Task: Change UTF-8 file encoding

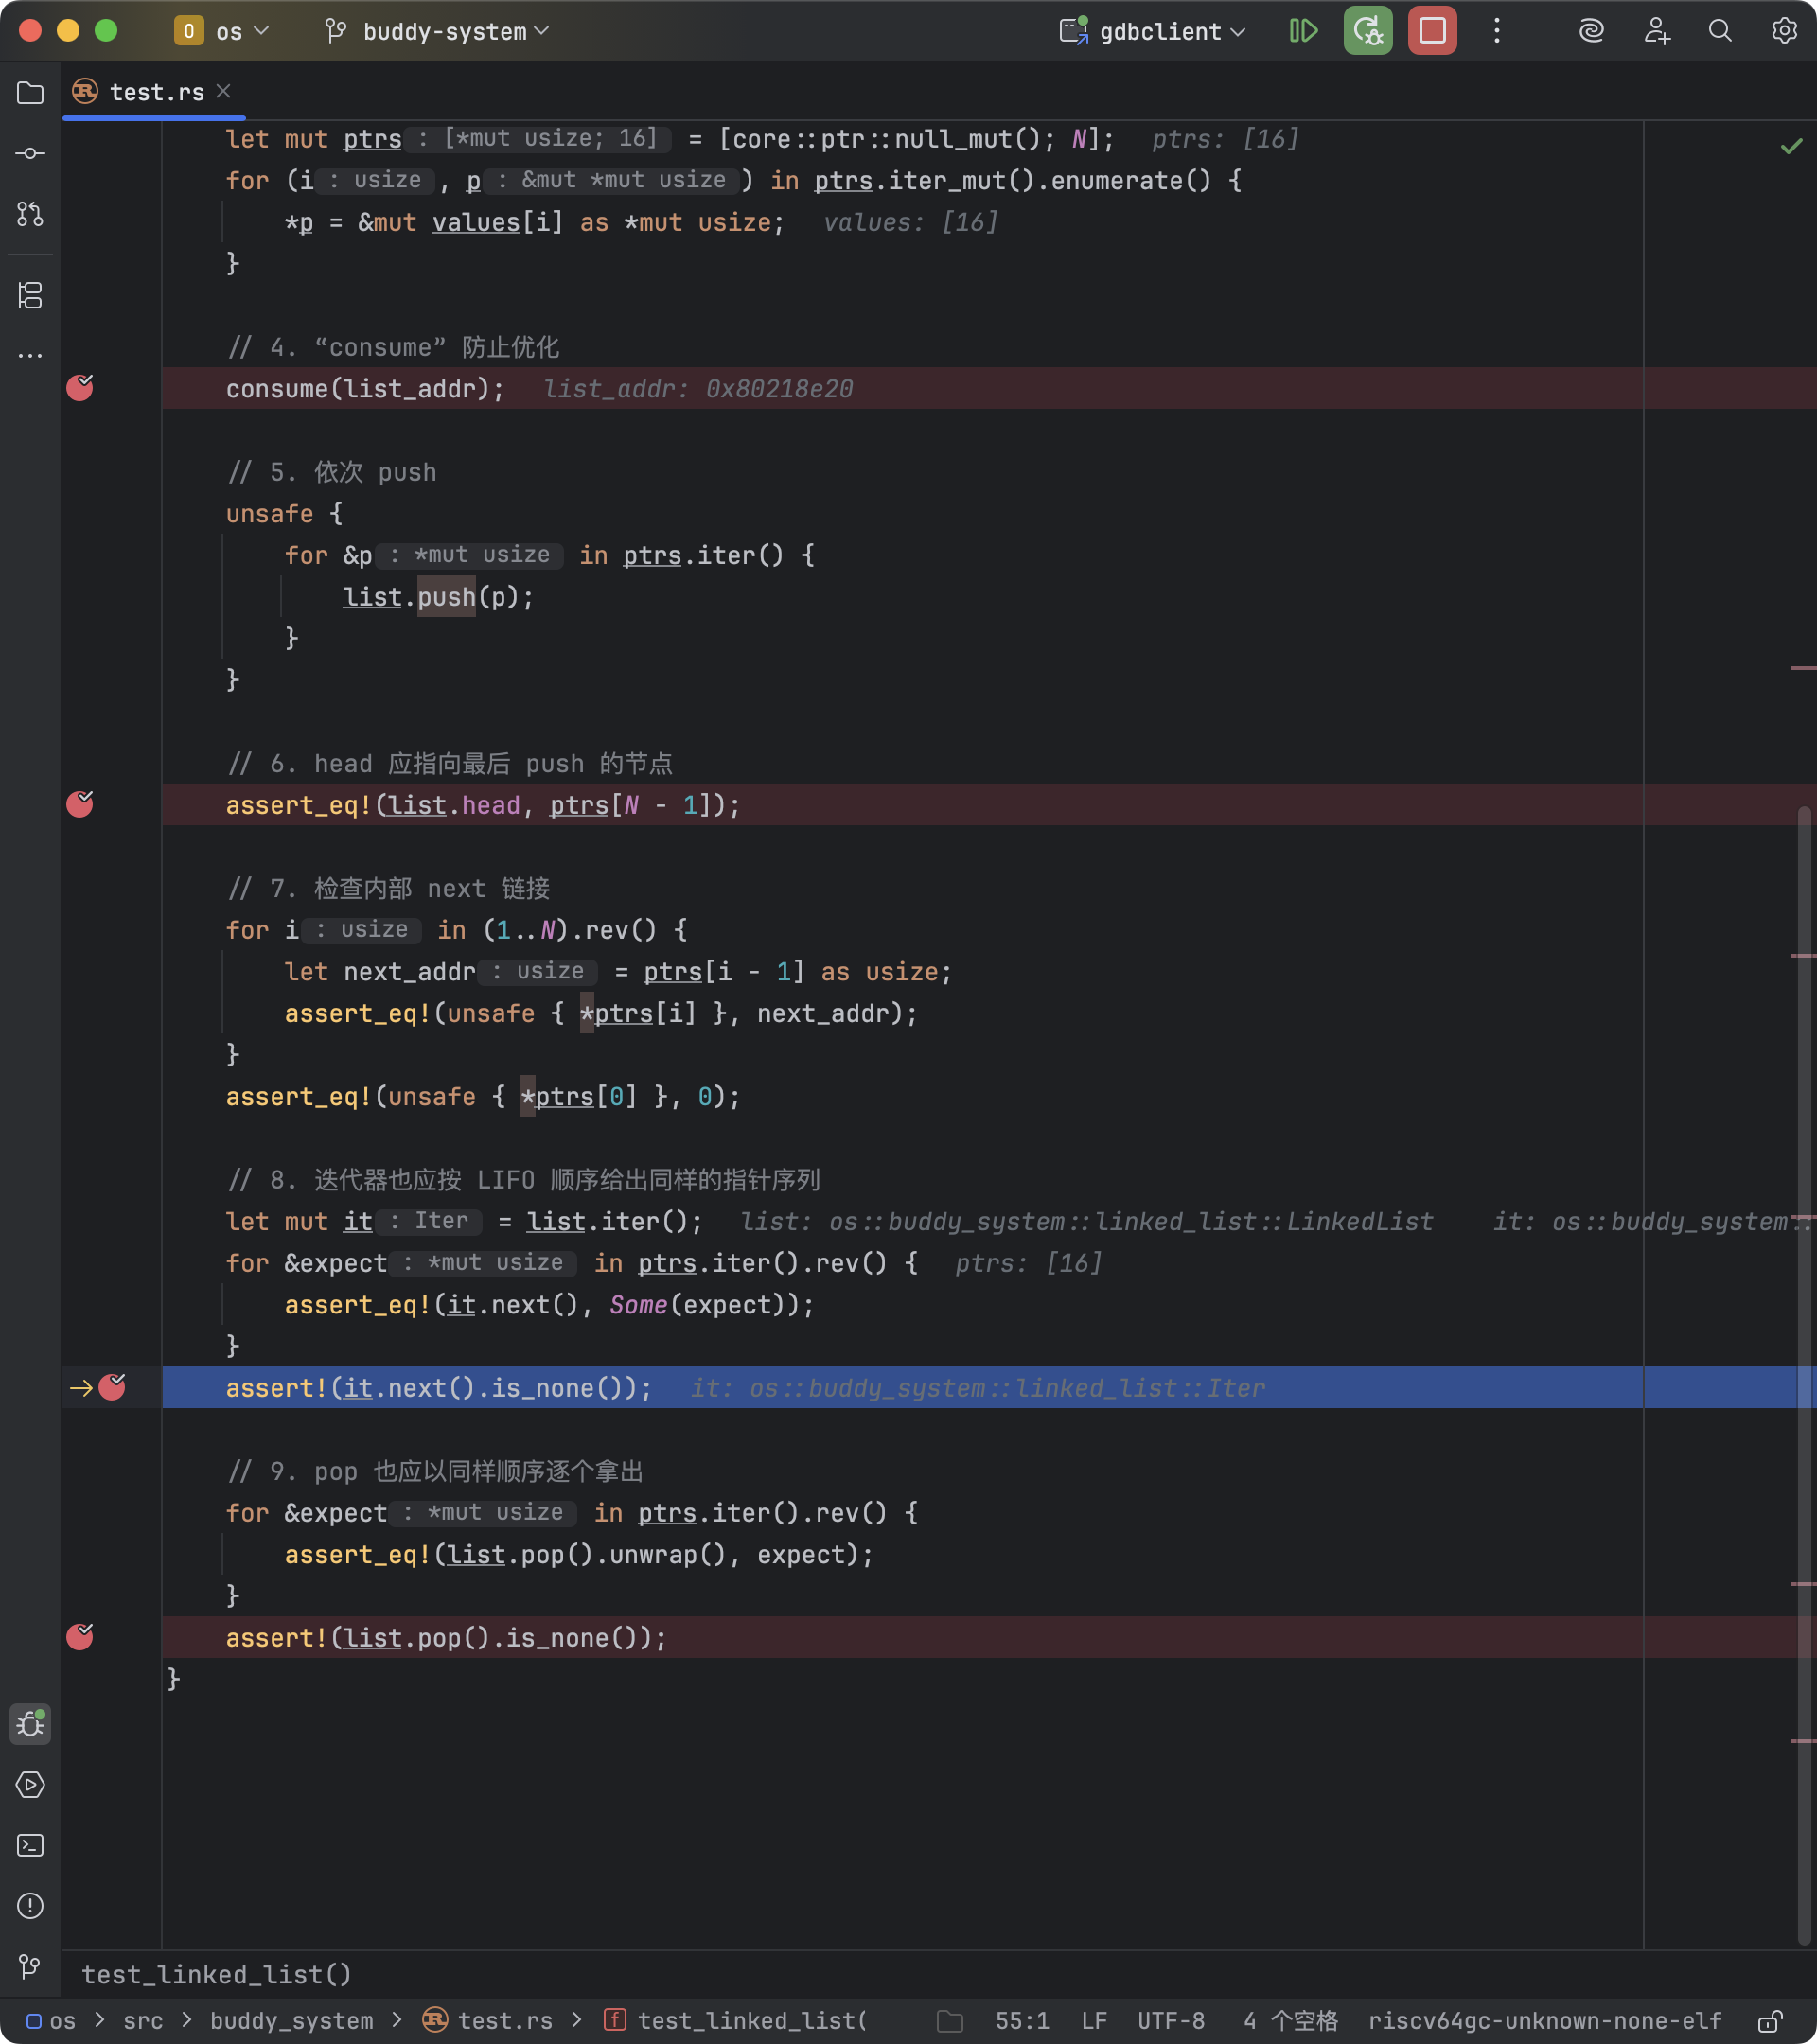Action: point(1171,2021)
